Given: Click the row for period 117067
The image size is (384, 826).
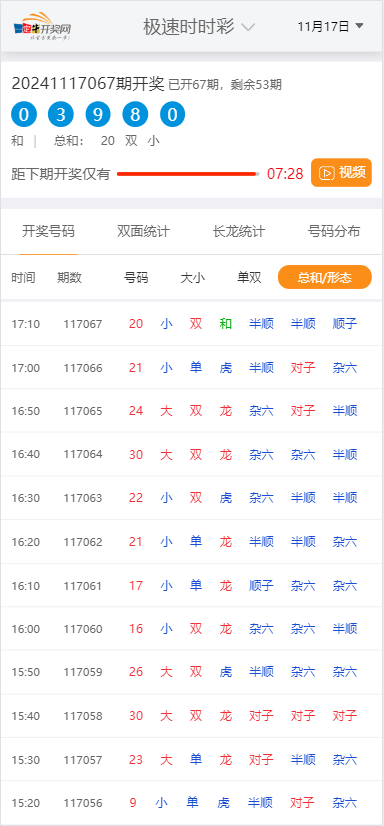Looking at the screenshot, I should [x=192, y=323].
